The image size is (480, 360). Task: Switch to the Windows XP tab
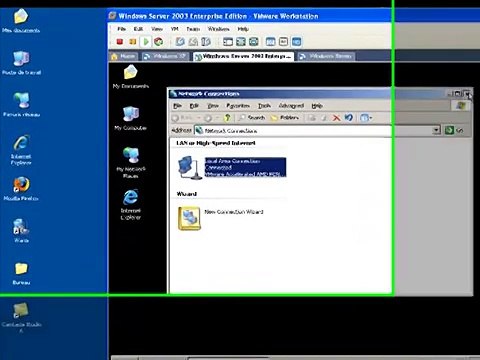165,56
